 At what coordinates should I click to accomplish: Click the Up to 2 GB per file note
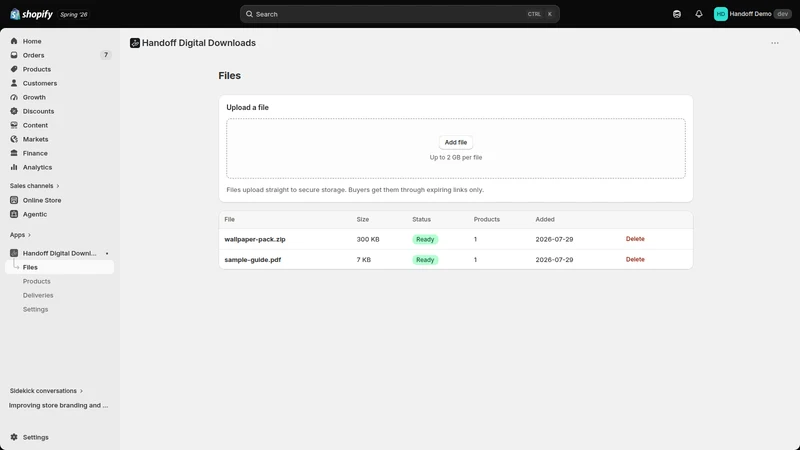click(456, 158)
